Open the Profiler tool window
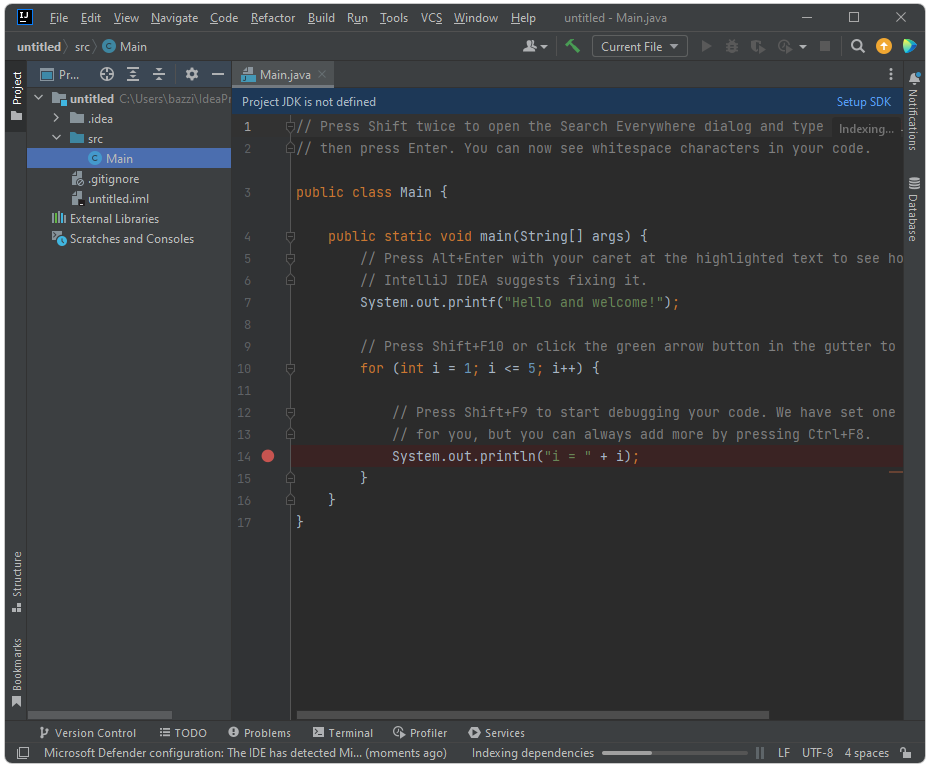Viewport: 929px width, 766px height. 420,733
